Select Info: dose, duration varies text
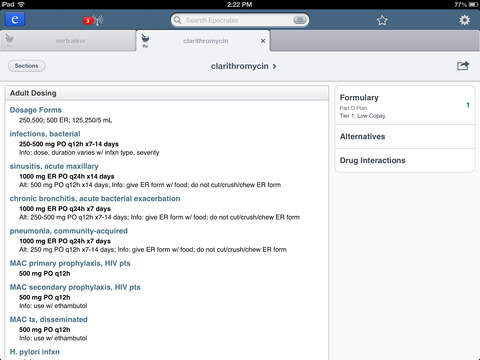The width and height of the screenshot is (480, 360). [x=89, y=153]
